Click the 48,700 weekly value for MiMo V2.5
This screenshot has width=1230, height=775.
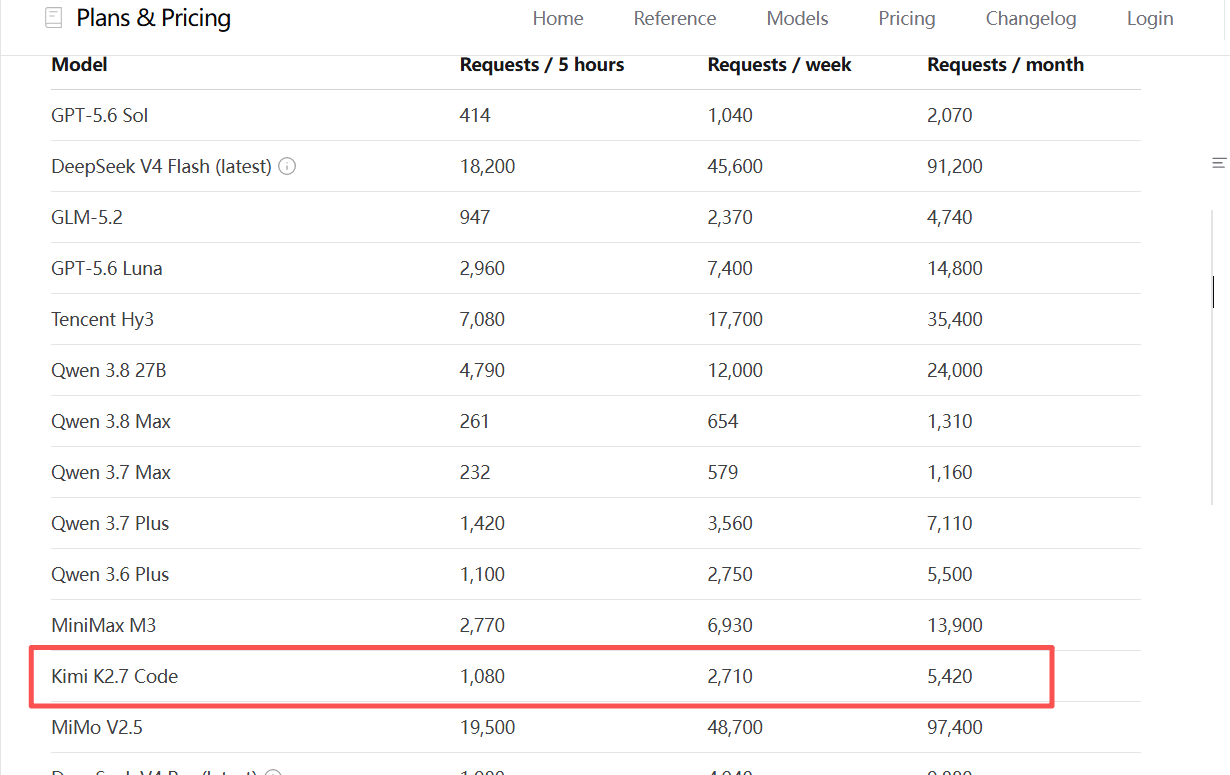pyautogui.click(x=735, y=727)
